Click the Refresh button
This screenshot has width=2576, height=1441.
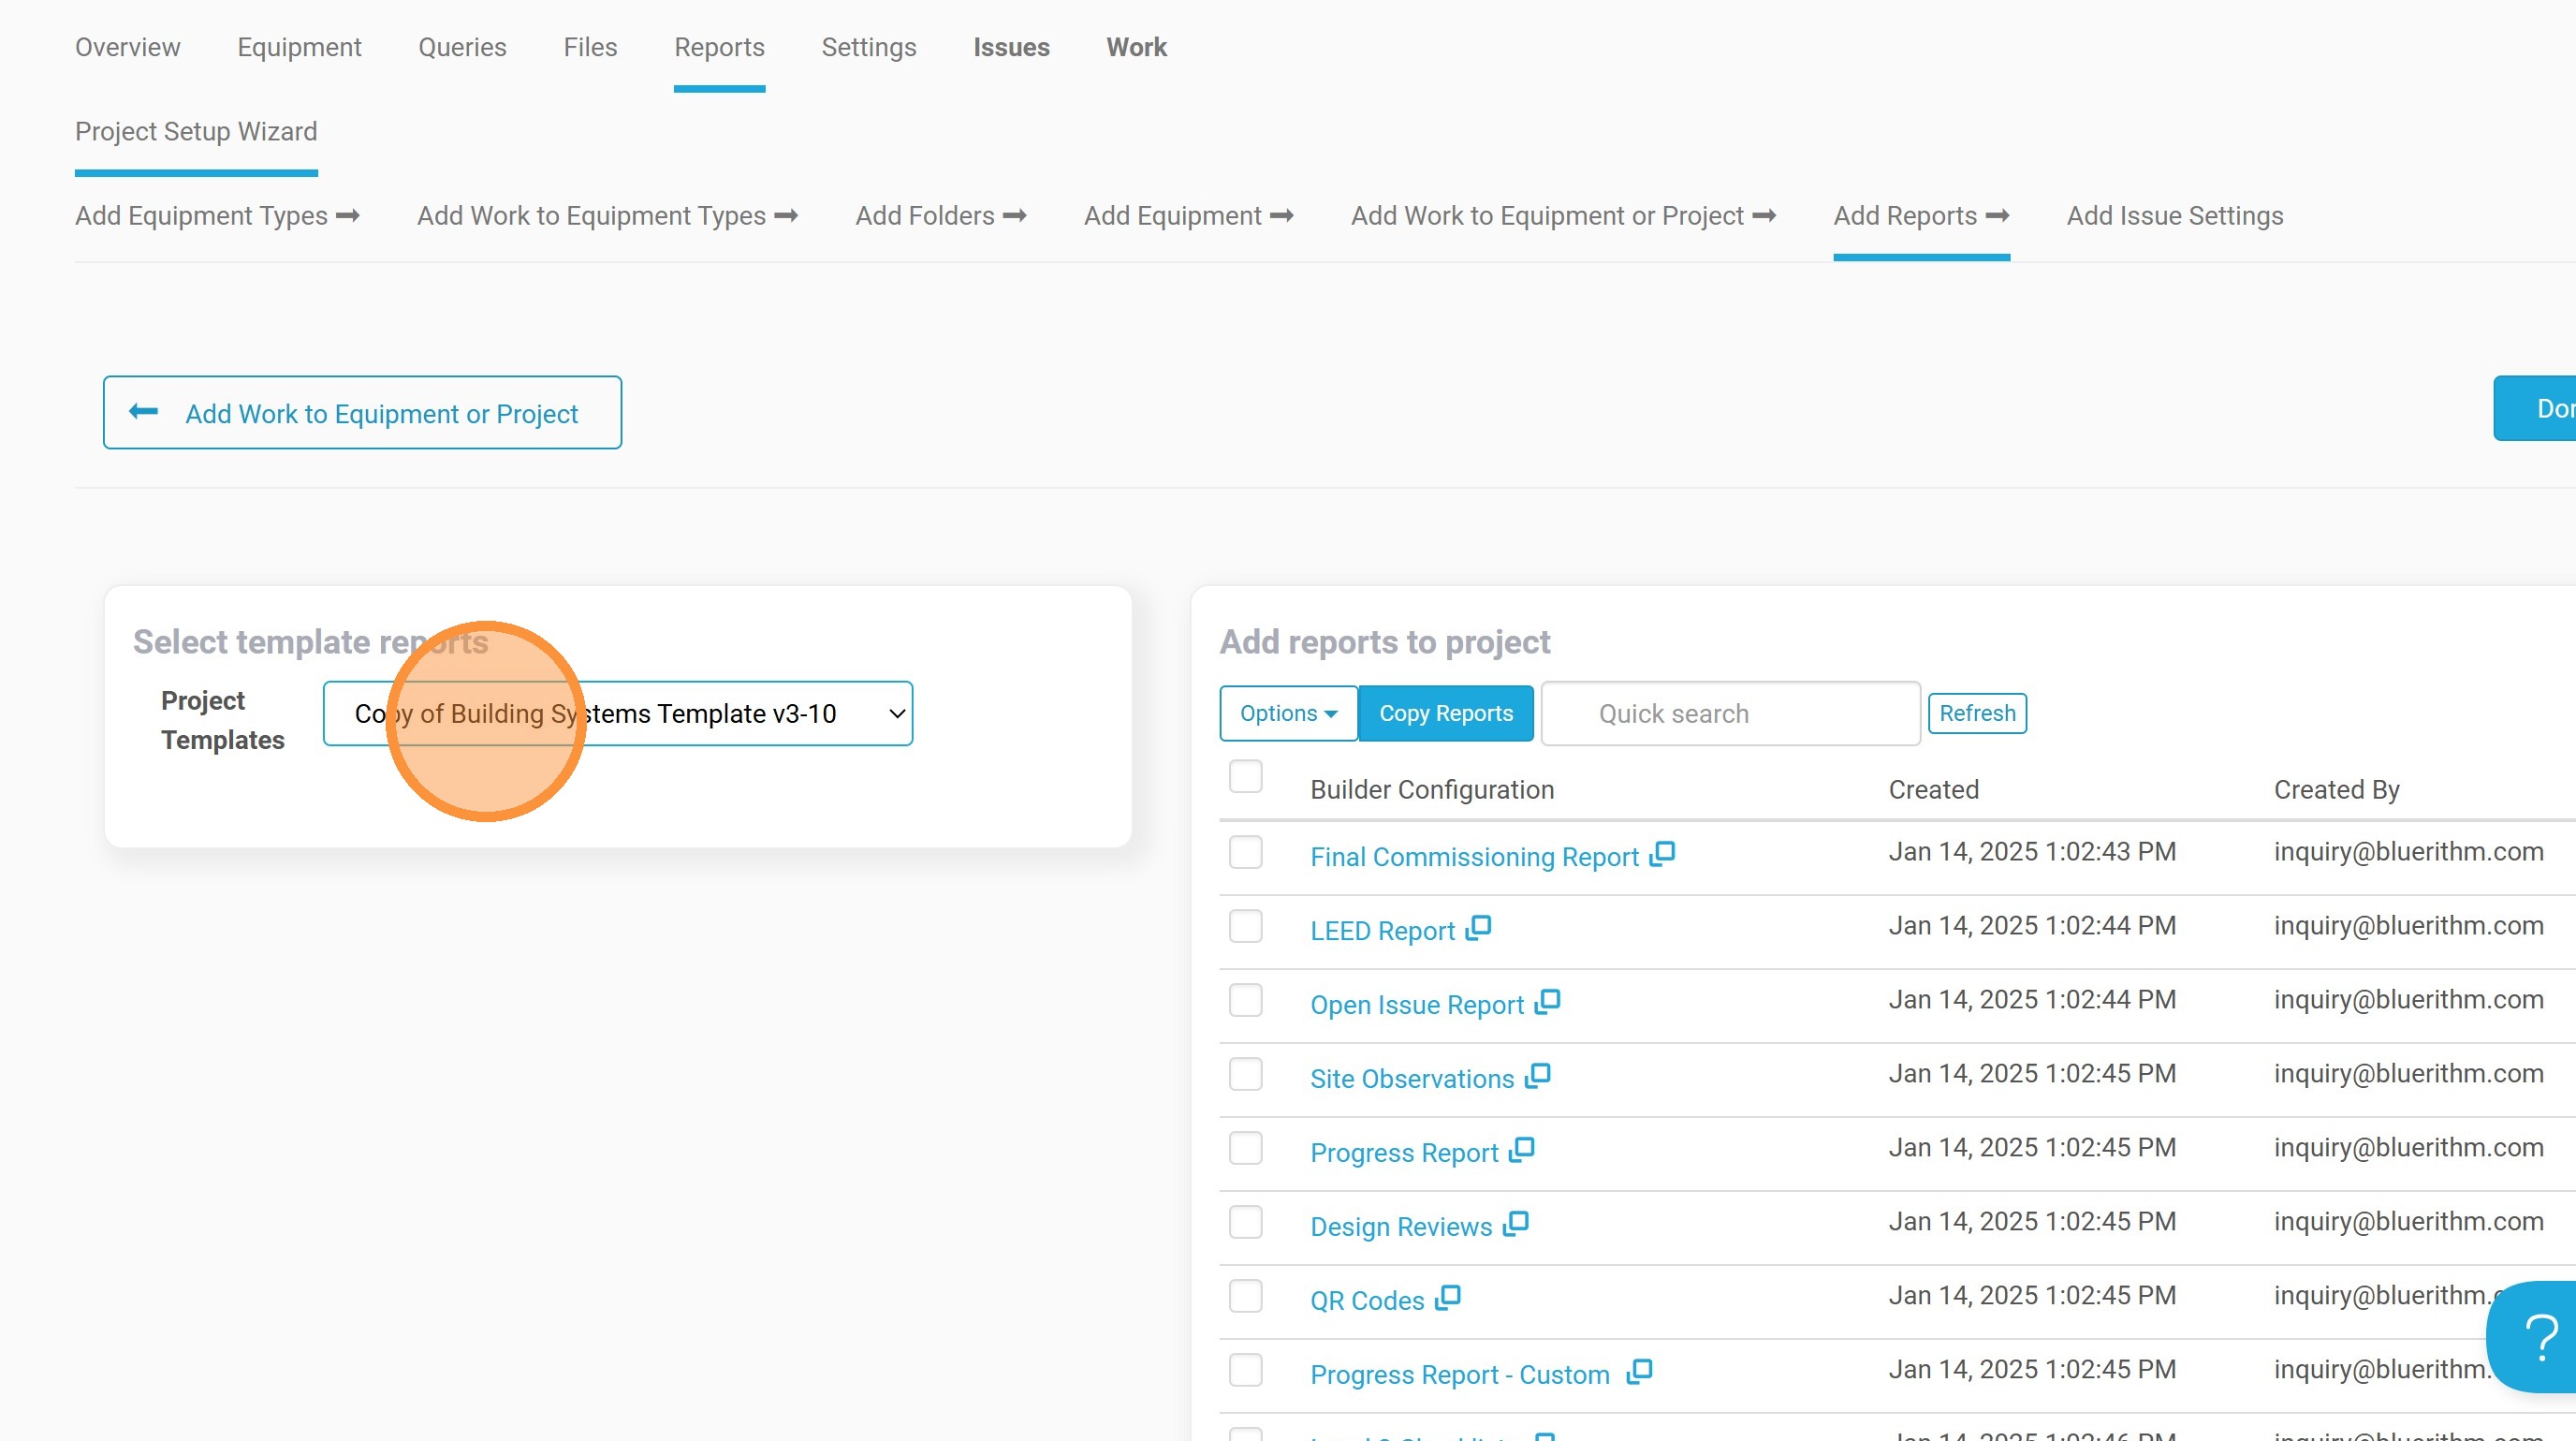1977,712
